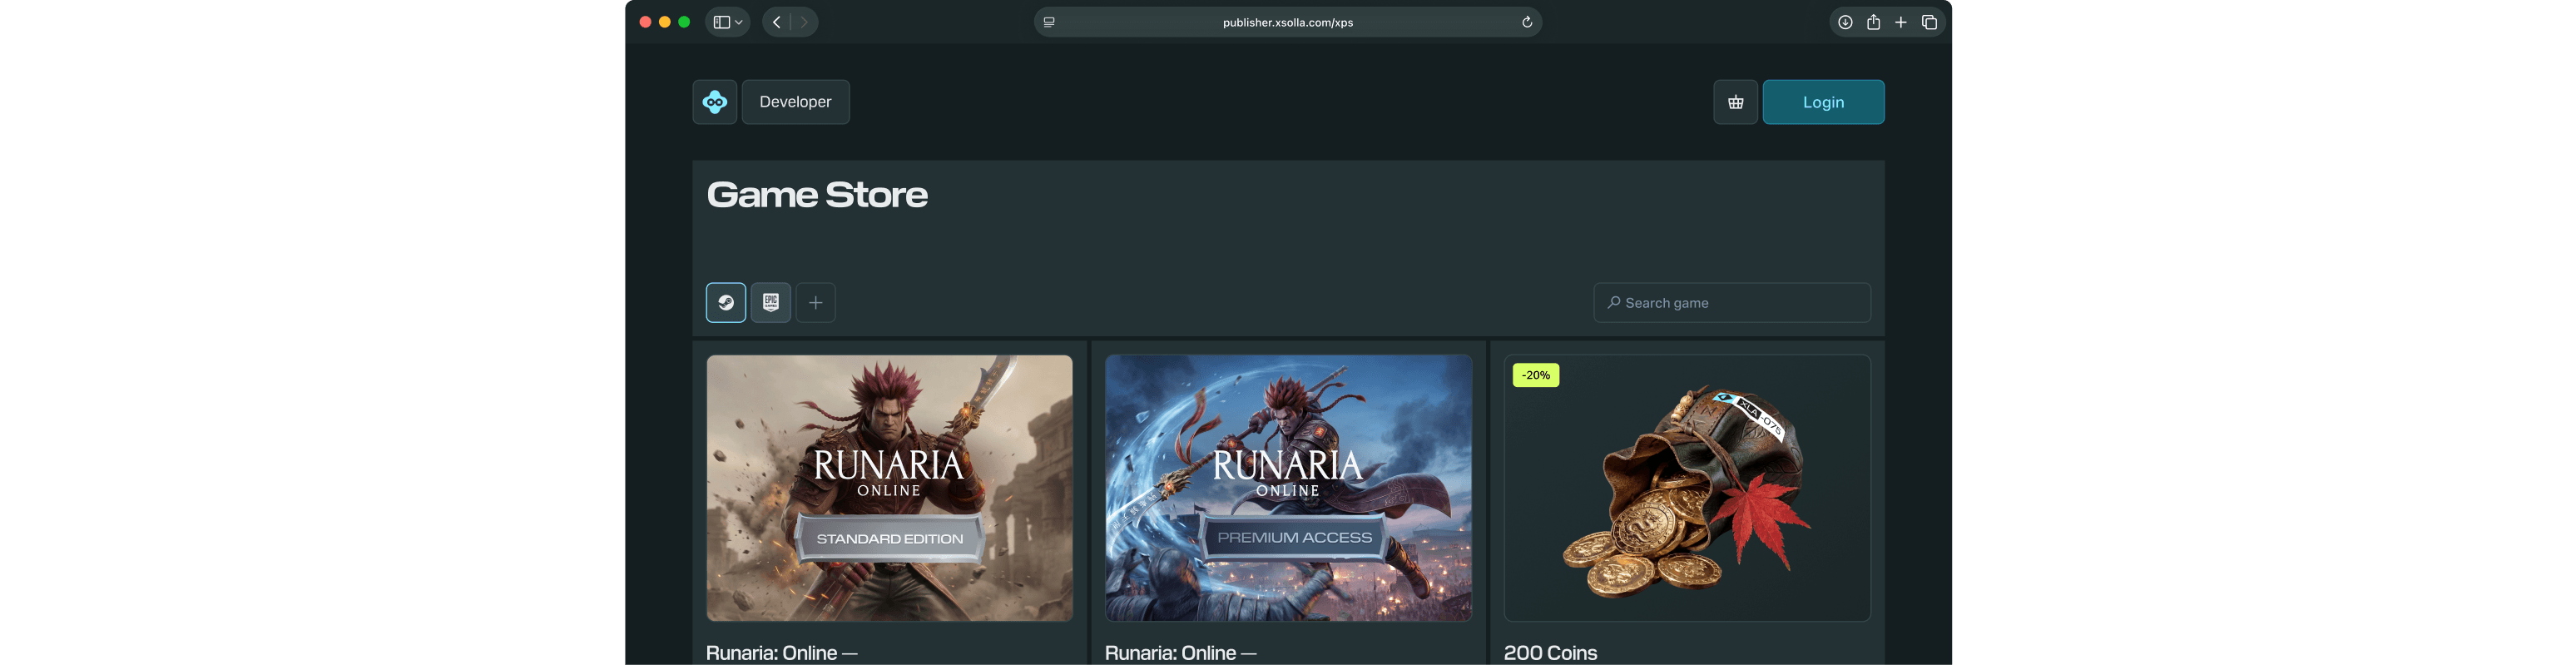Click the 200 Coins title
This screenshot has height=665, width=2576.
tap(1550, 653)
